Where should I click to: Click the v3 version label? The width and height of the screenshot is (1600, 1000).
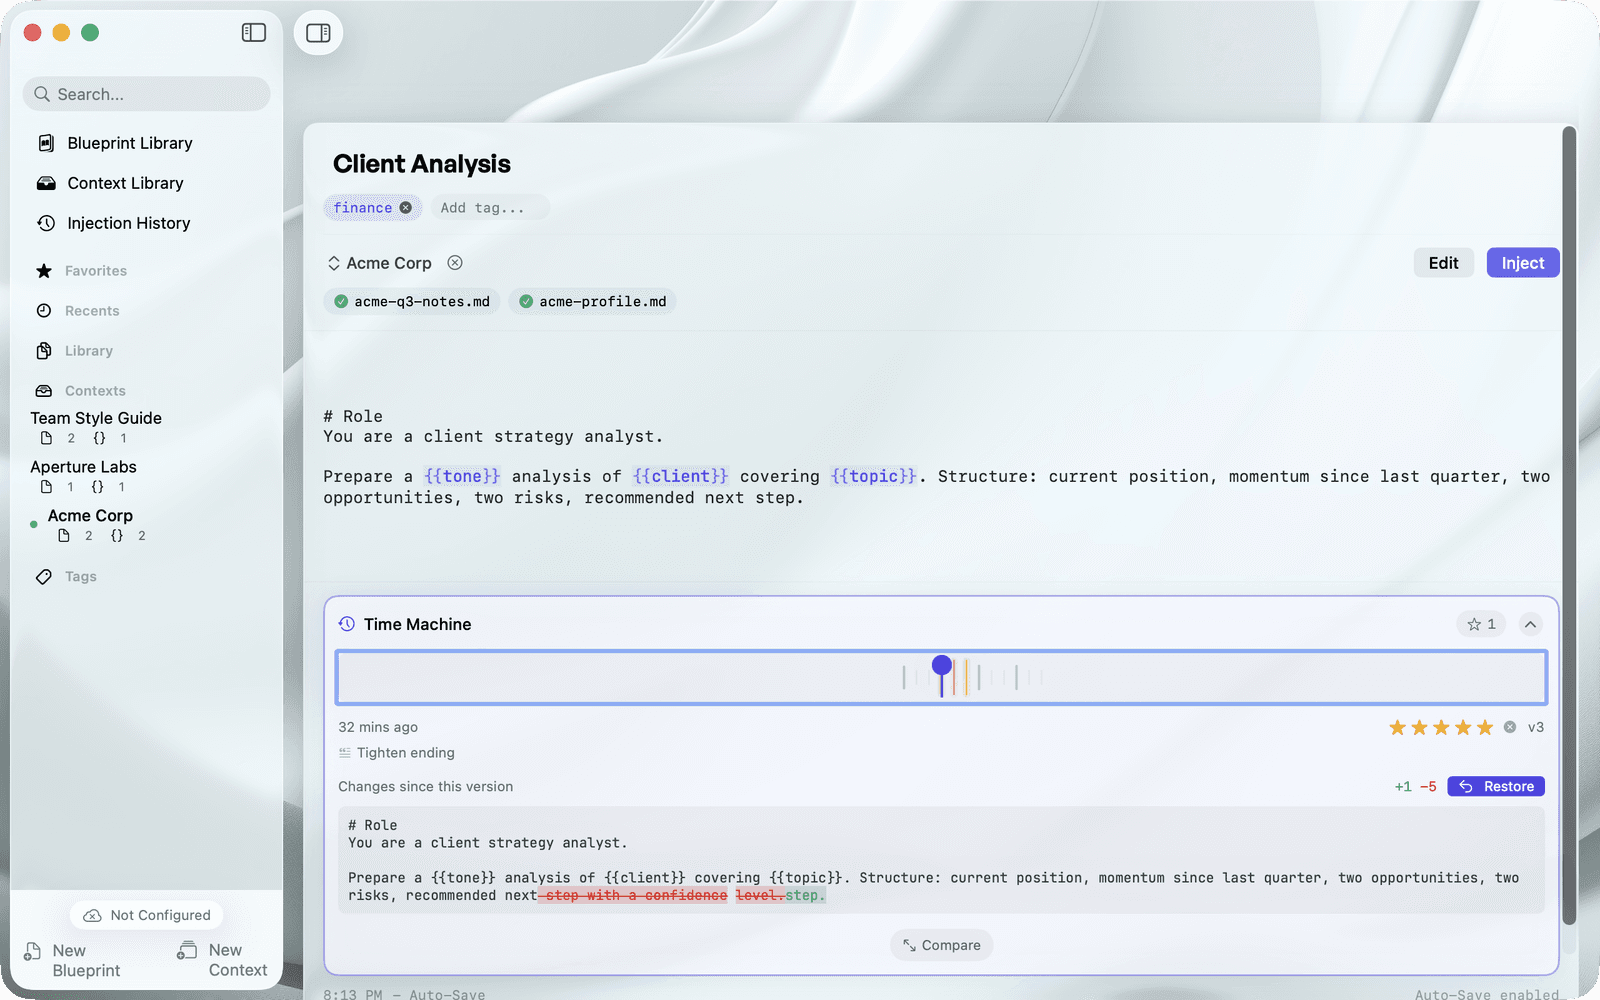[1536, 727]
